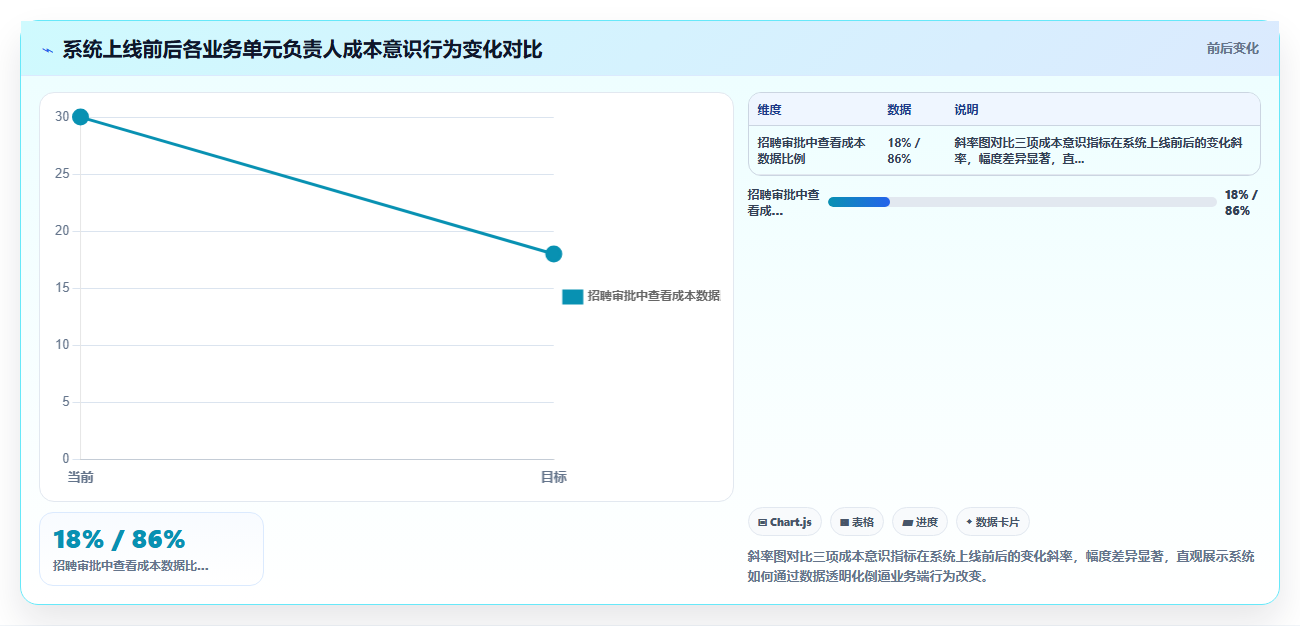Click the icon in the Chart.js chip
The image size is (1300, 626).
click(x=763, y=522)
